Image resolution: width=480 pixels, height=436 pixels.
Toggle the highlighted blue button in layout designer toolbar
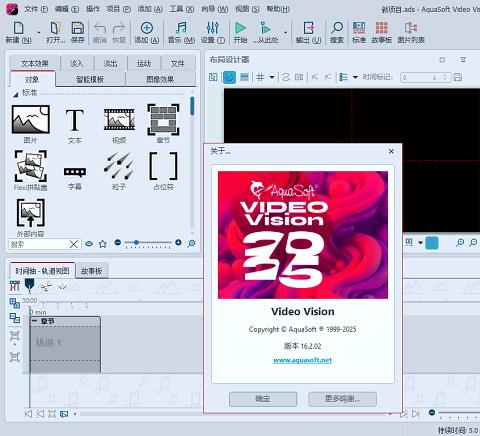(x=229, y=77)
